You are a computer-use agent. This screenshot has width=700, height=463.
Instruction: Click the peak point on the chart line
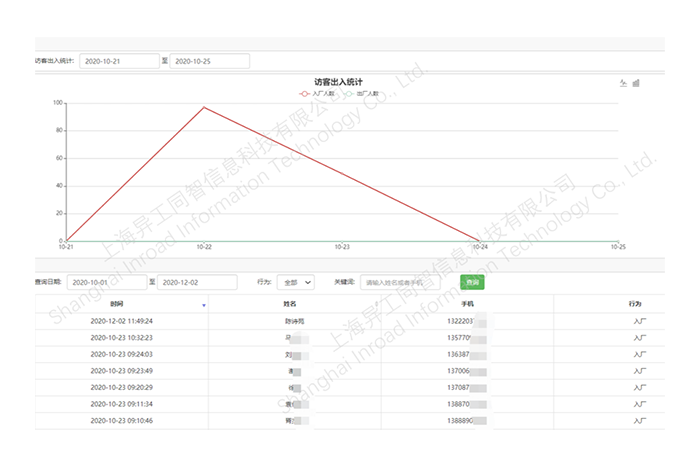[204, 107]
